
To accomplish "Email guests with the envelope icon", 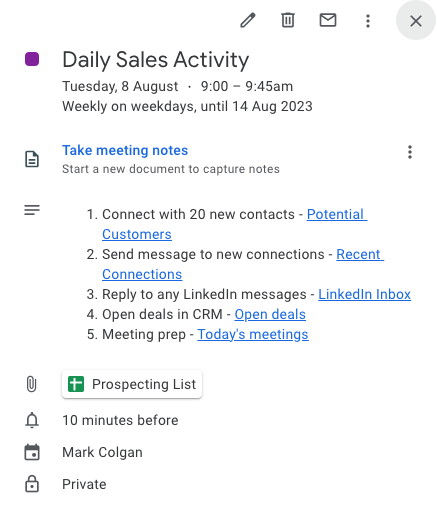I will [328, 20].
